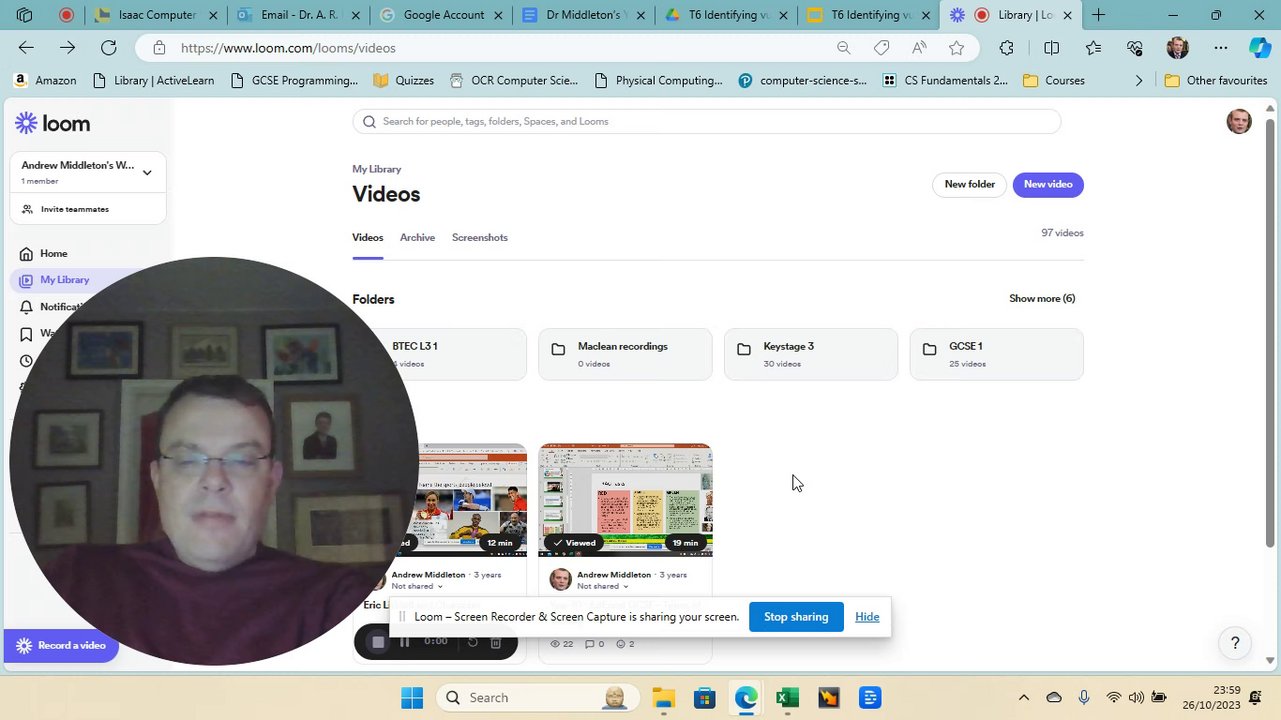
Task: Click the views eye icon showing 22
Action: pos(556,644)
